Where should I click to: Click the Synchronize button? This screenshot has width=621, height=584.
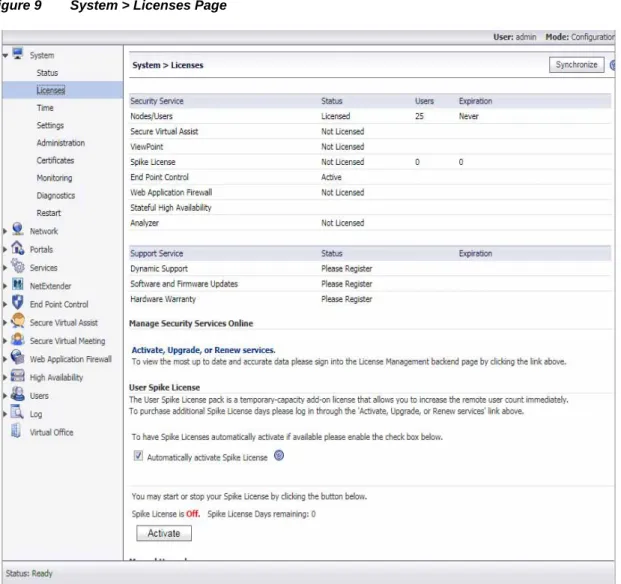577,65
